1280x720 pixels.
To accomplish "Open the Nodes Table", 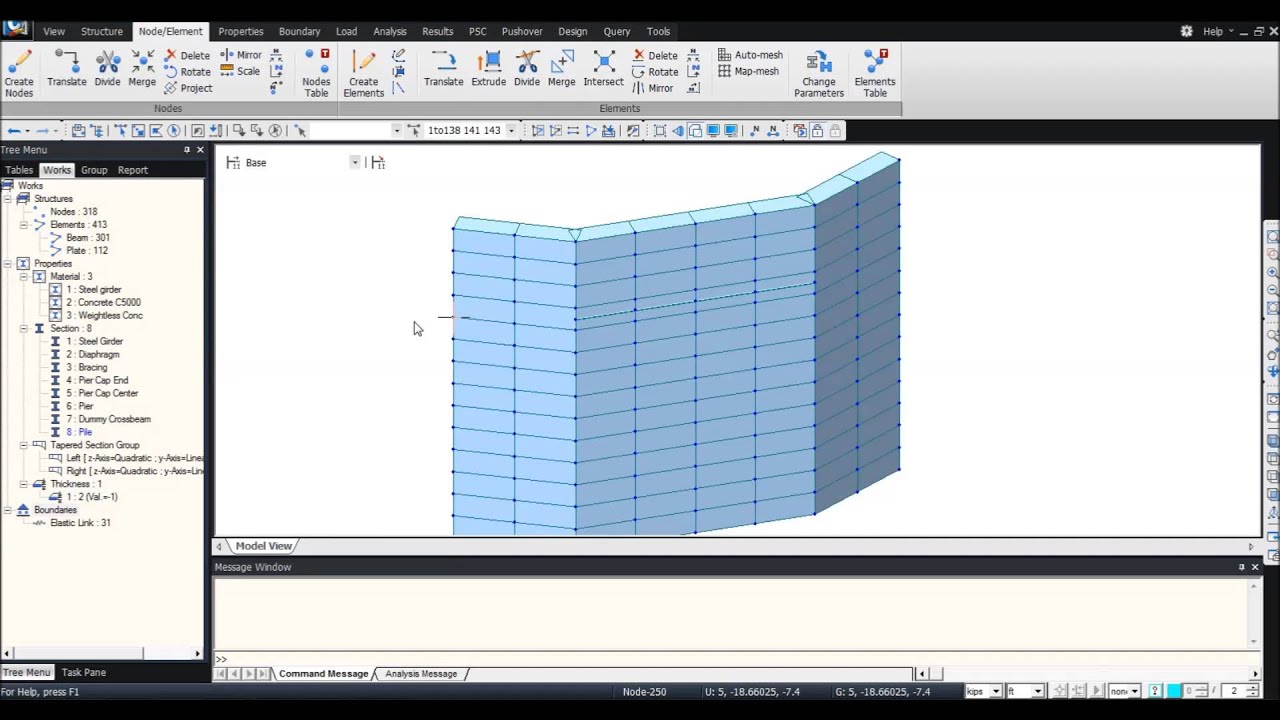I will pyautogui.click(x=316, y=73).
